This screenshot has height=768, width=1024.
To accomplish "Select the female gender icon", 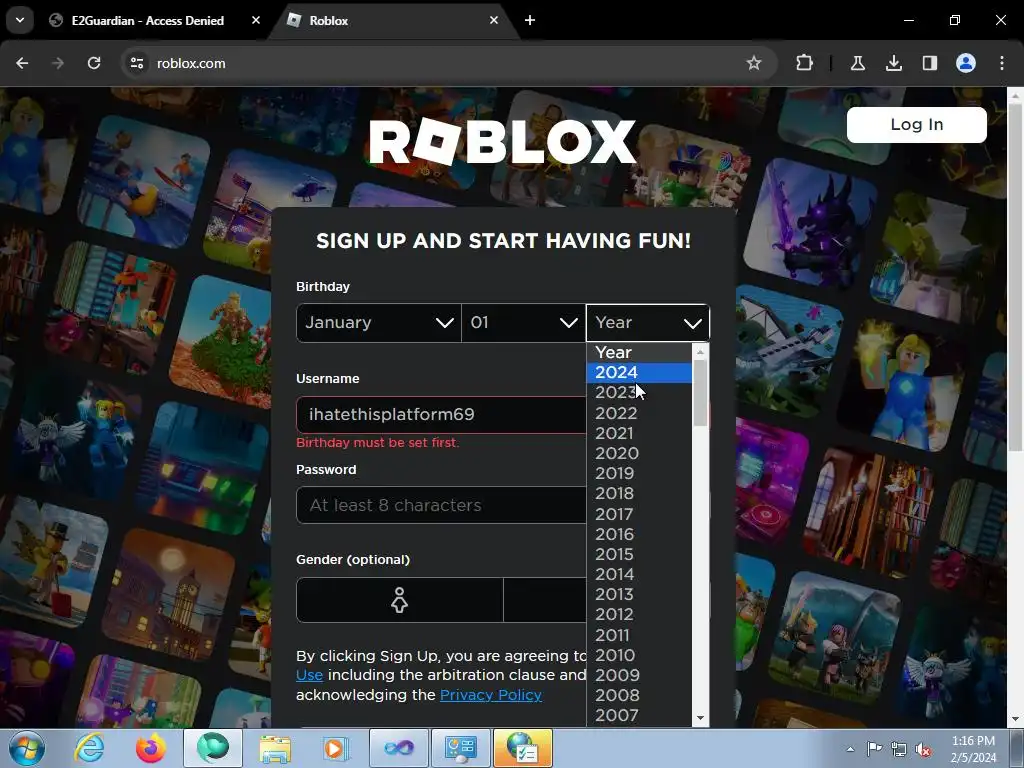I will click(400, 600).
